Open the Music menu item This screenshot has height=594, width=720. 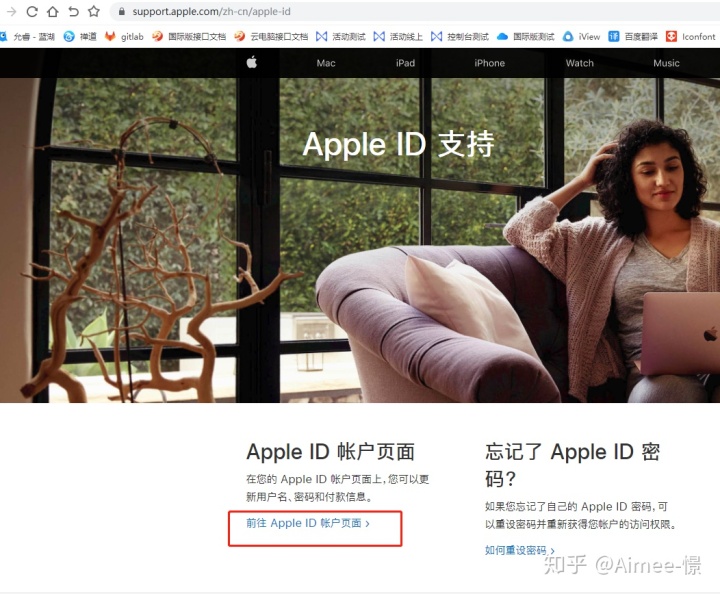click(x=666, y=63)
